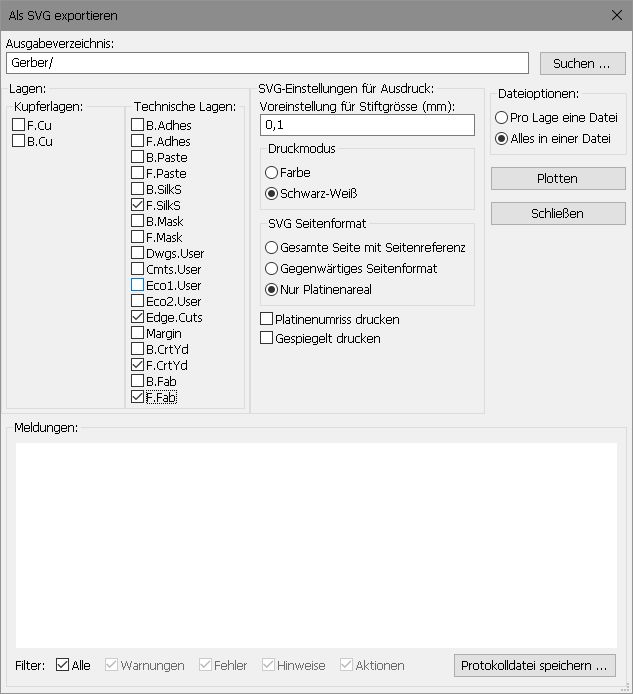Toggle the Eco2.User layer checkbox
633x694 pixels.
coord(138,301)
